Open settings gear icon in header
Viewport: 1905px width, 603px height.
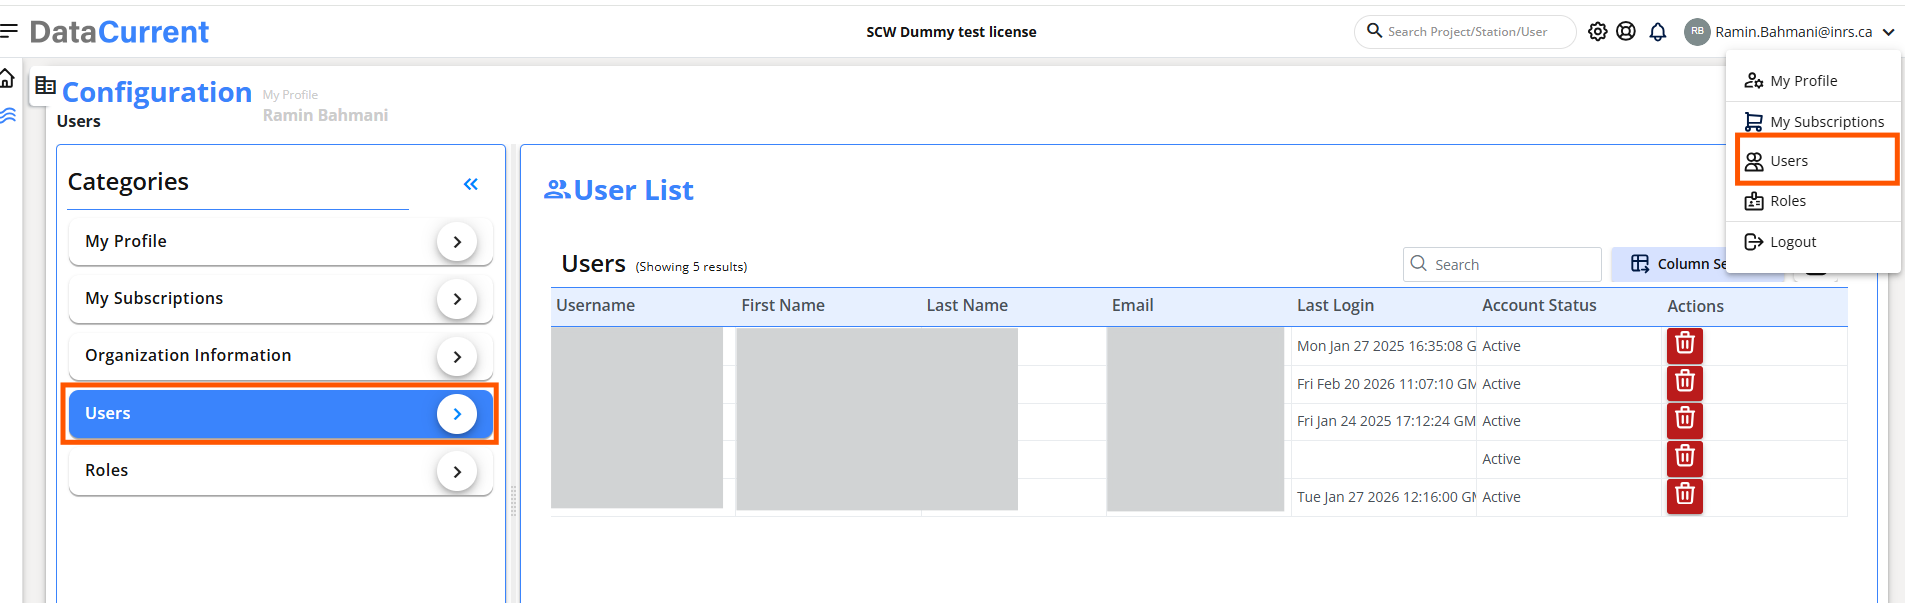[1598, 31]
